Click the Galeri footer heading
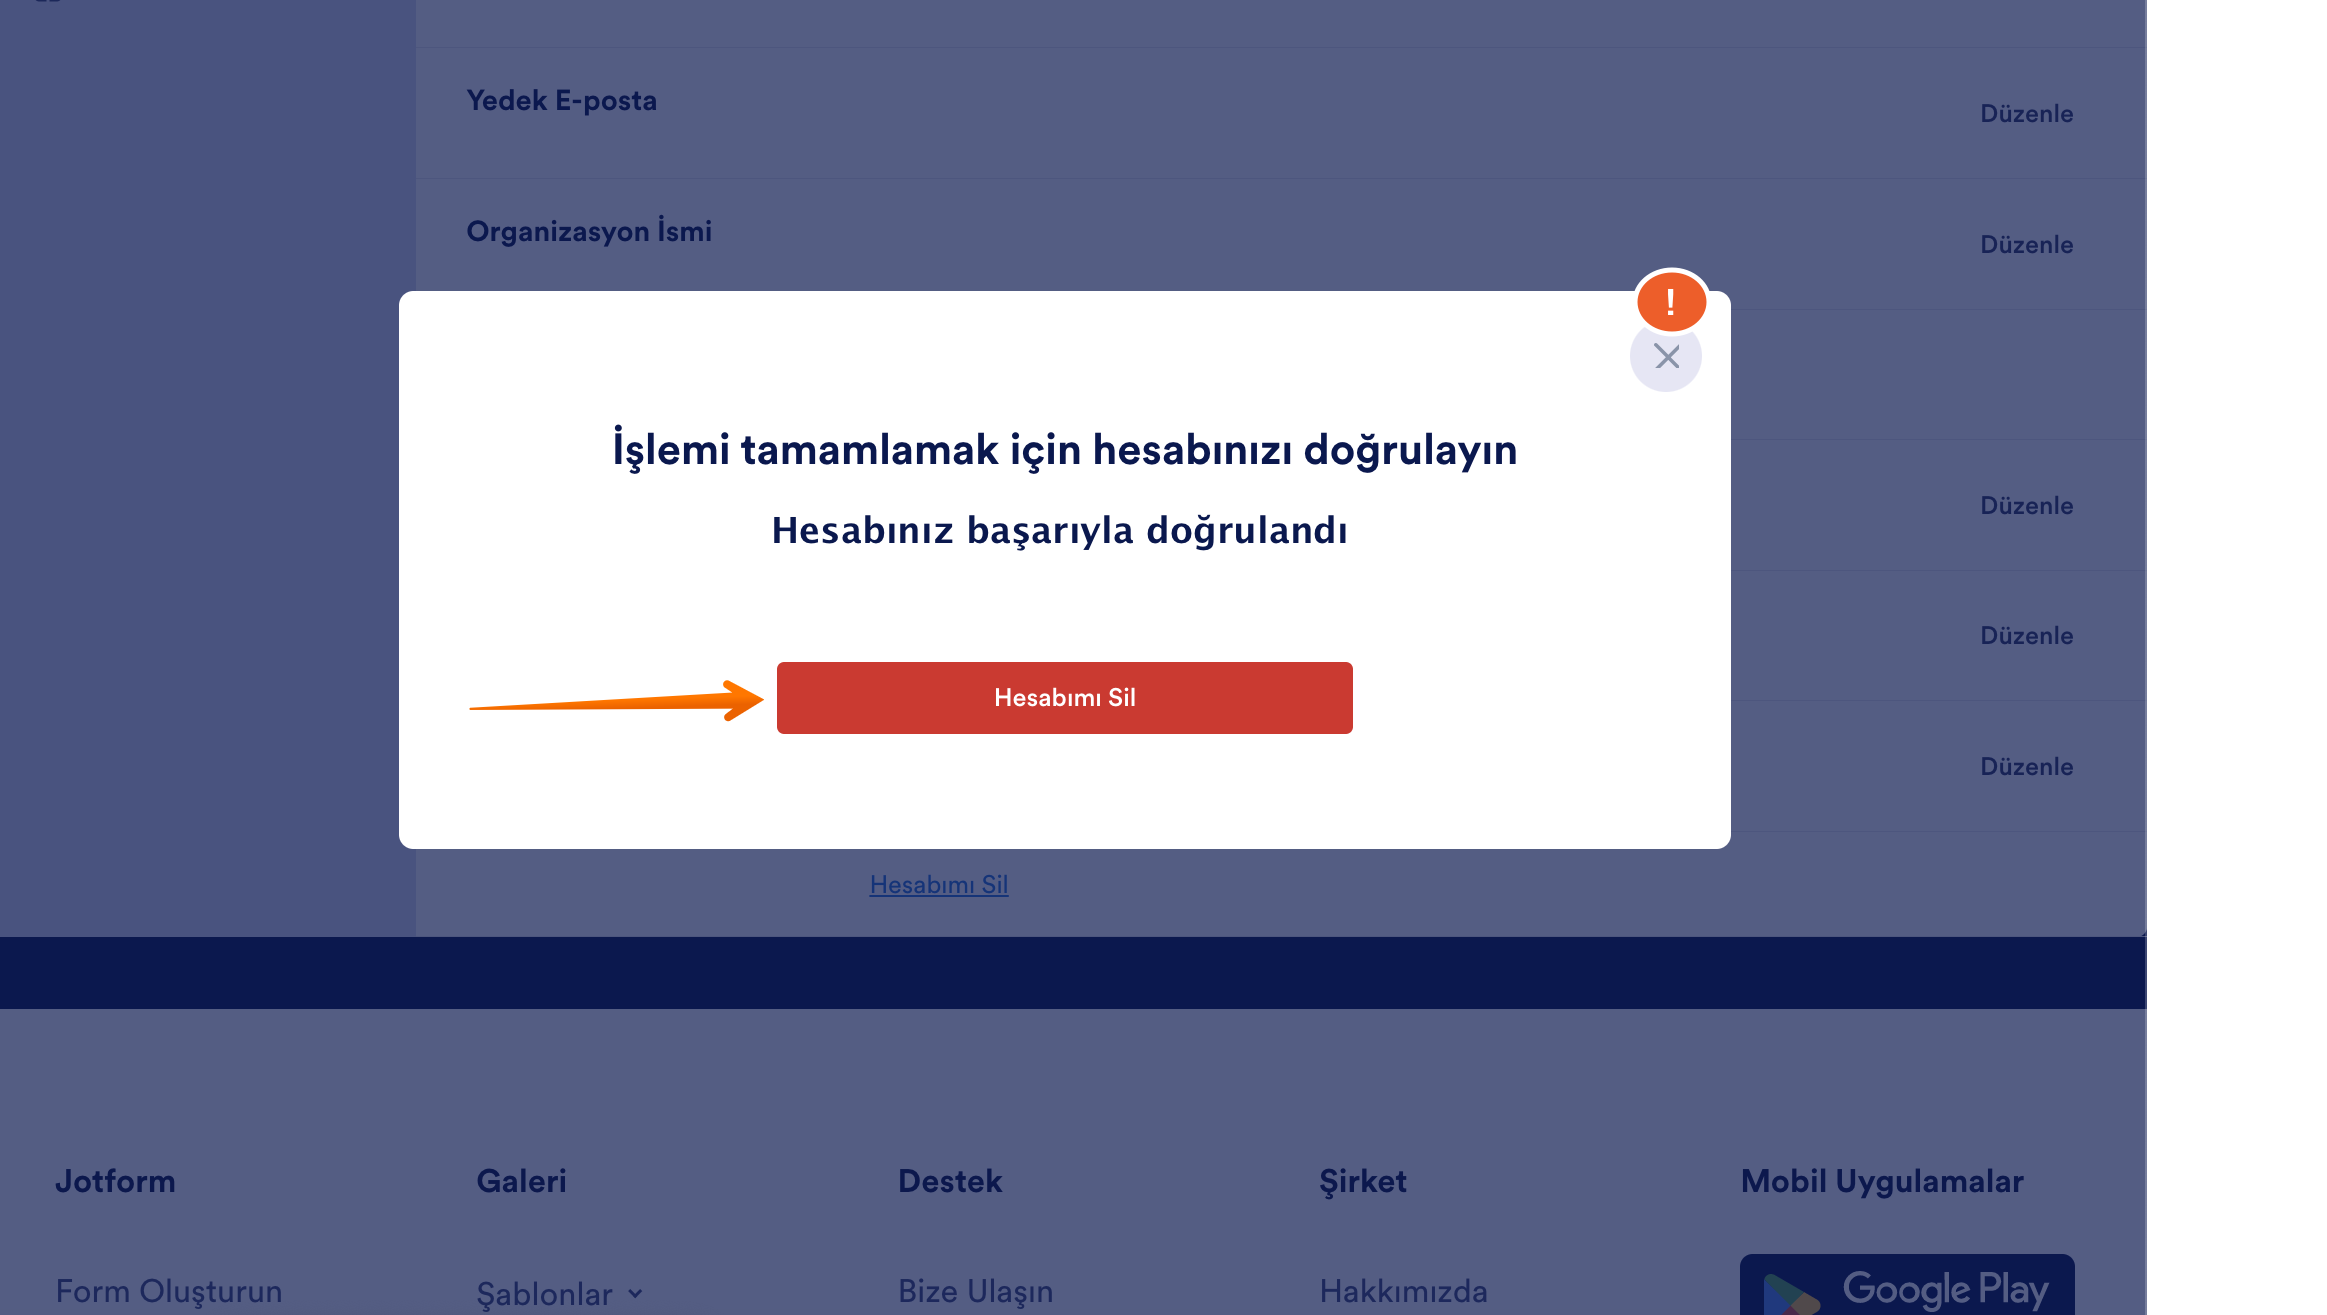Screen dimensions: 2327x1315 521,1181
